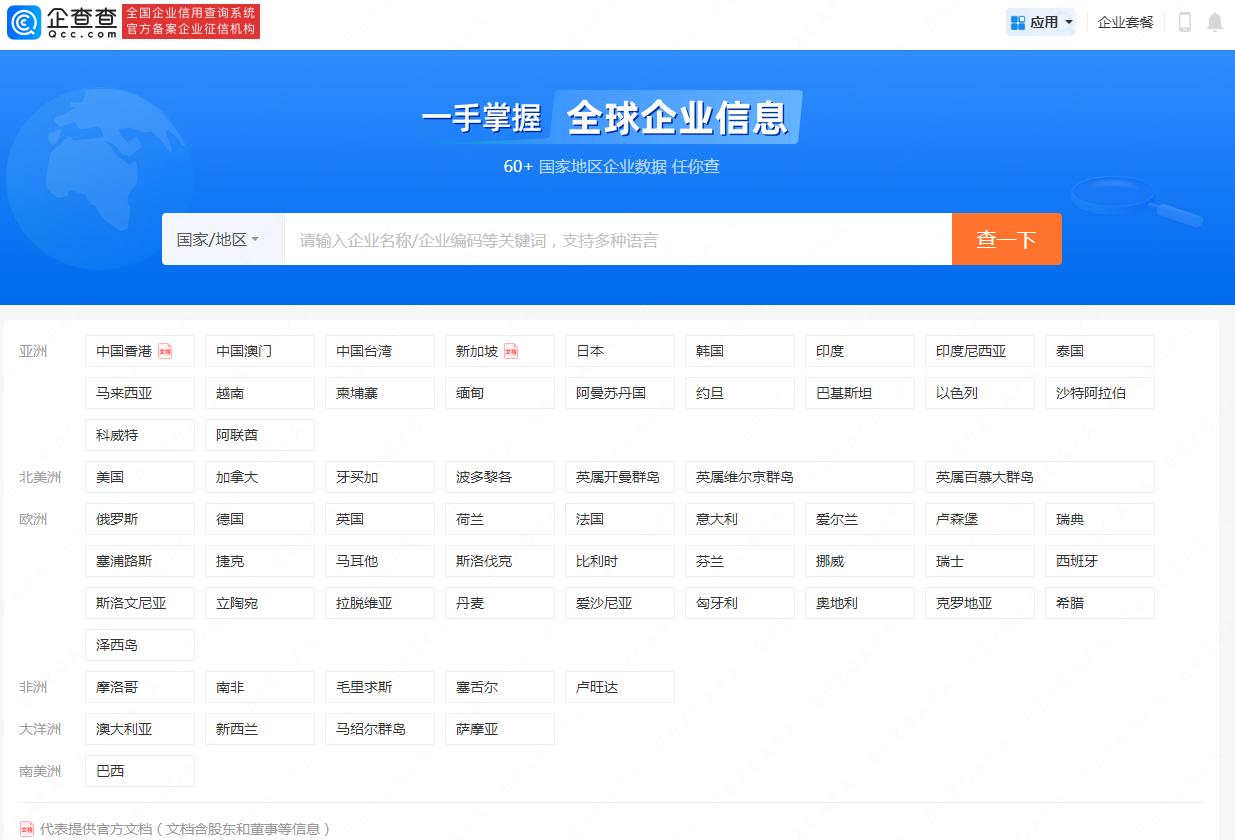
Task: Open the notification bell
Action: click(1215, 22)
